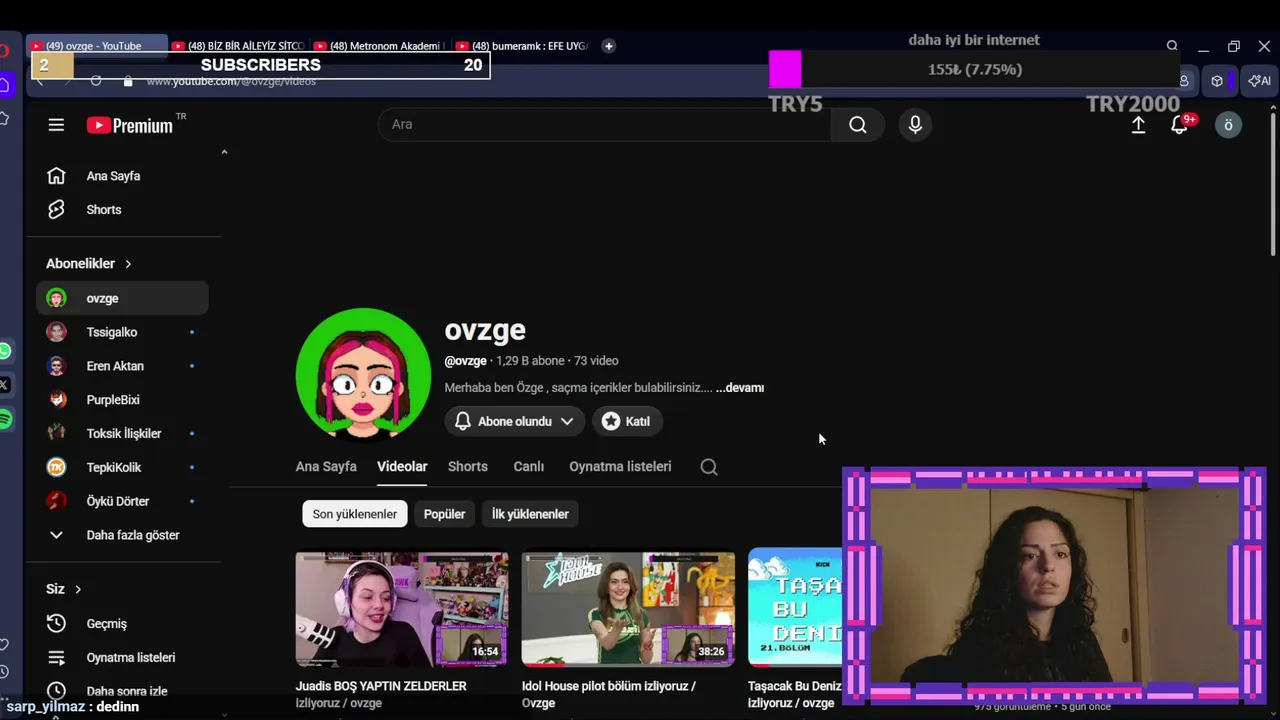
Task: Open the YouTube hamburger guide menu
Action: (x=56, y=125)
